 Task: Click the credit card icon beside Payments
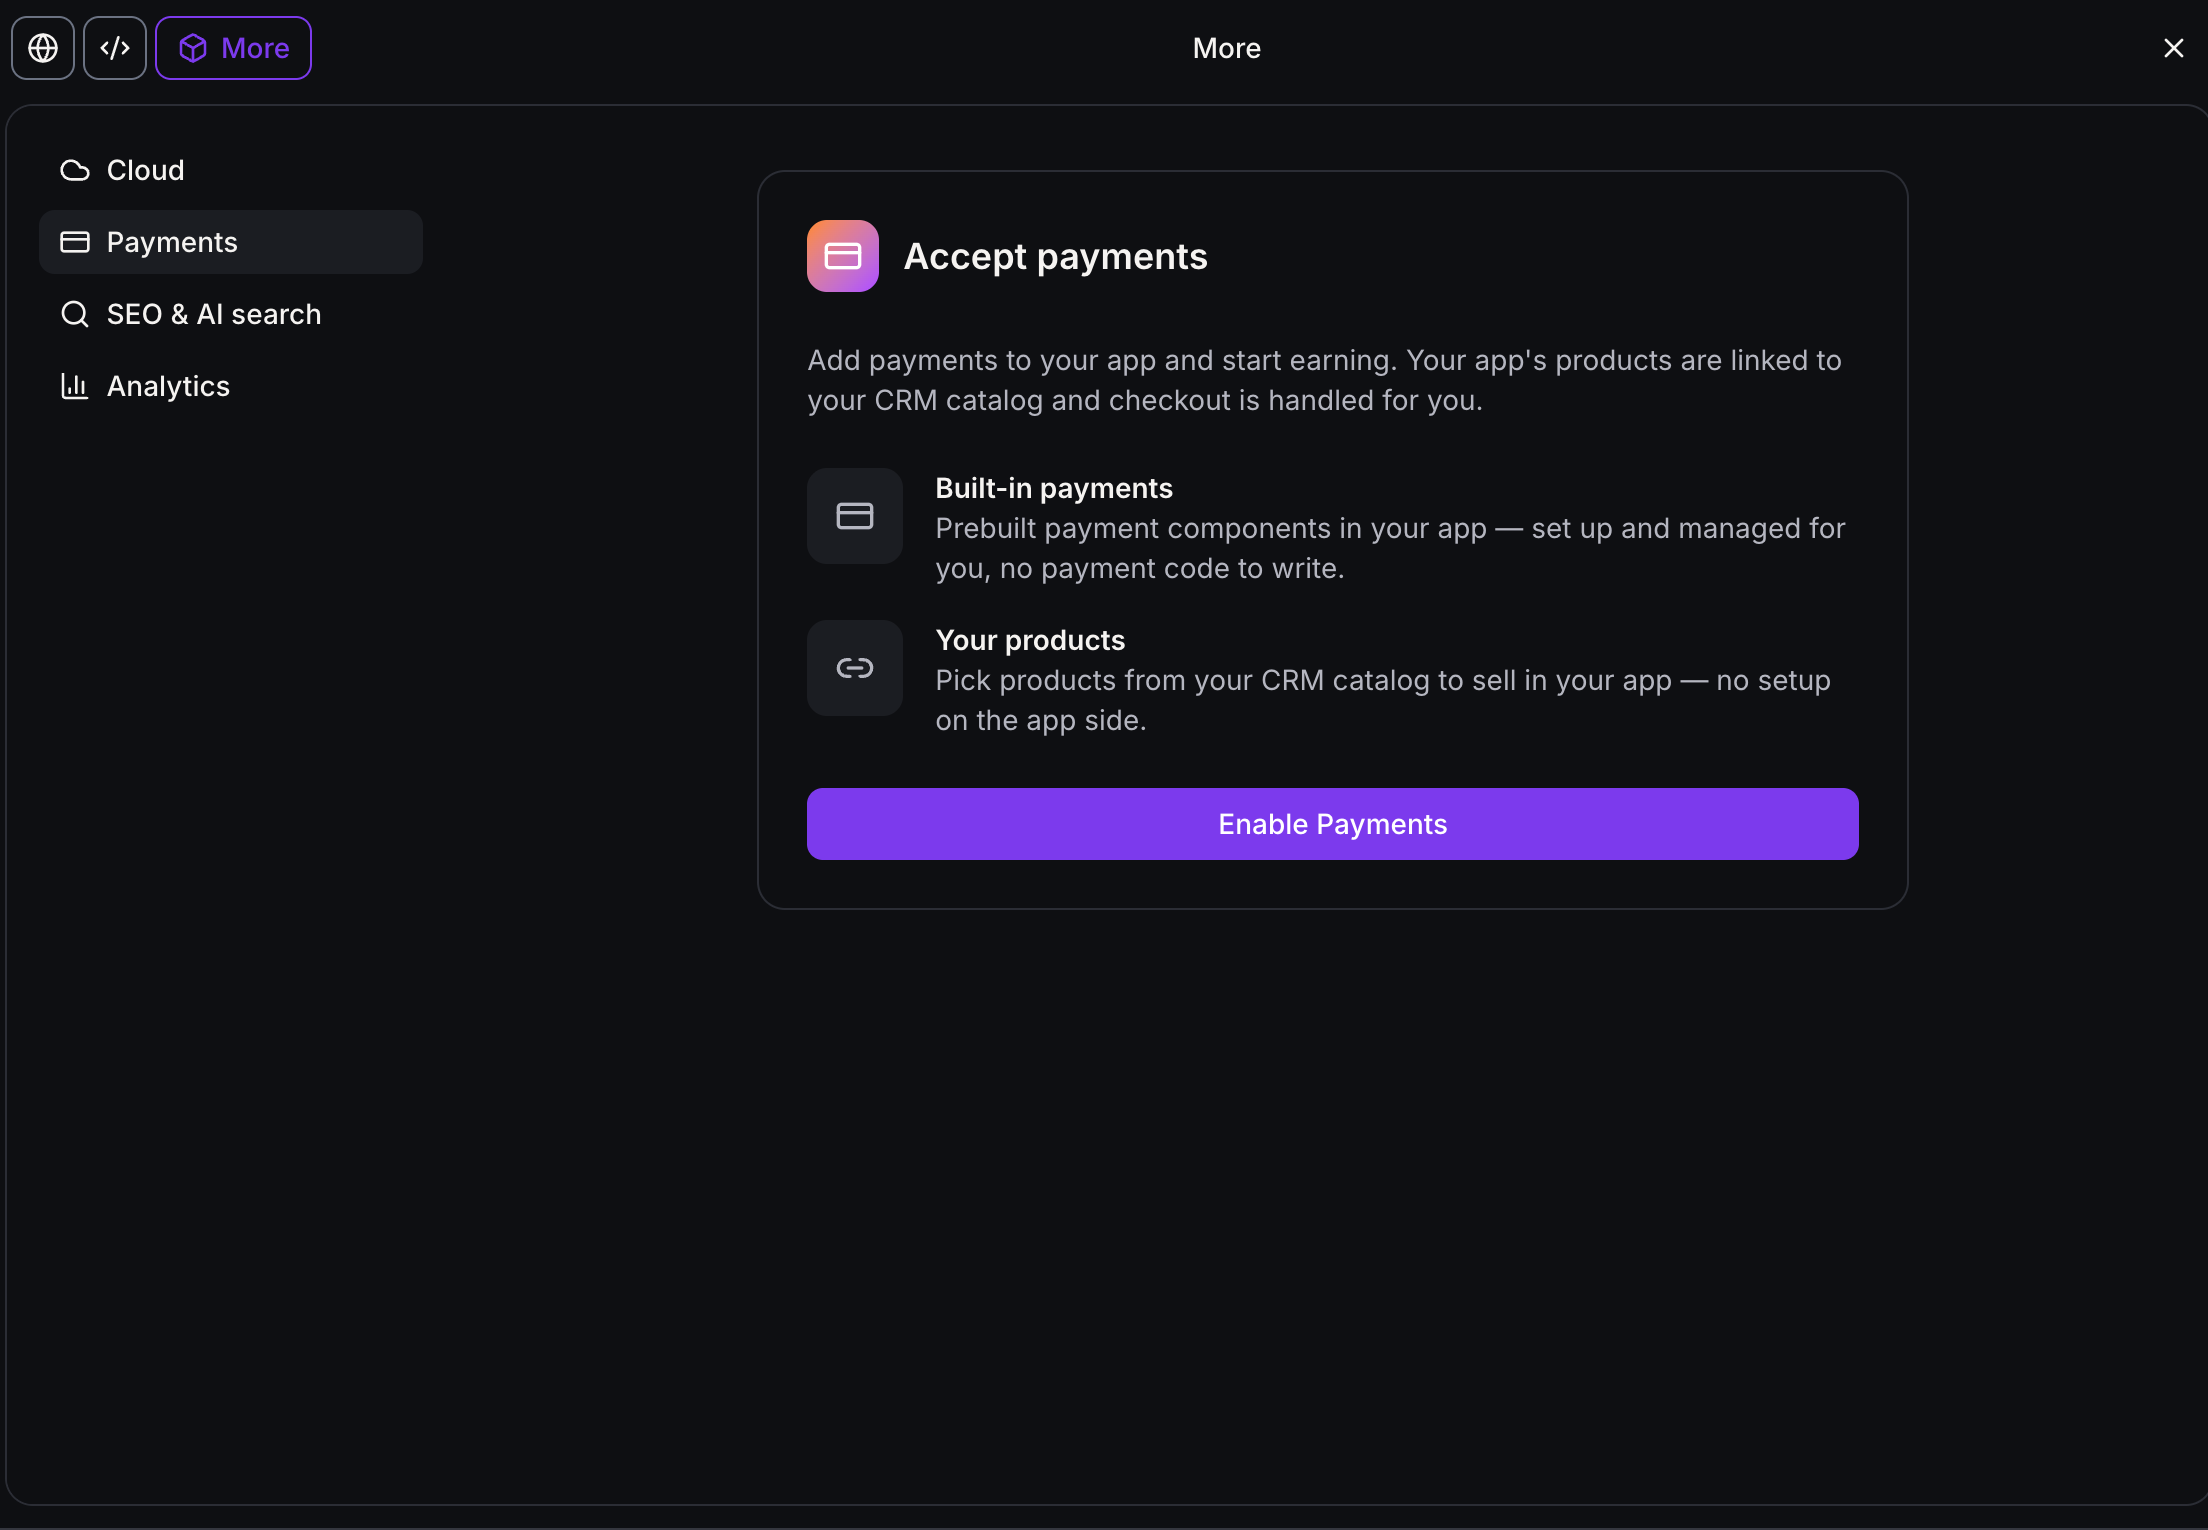75,242
